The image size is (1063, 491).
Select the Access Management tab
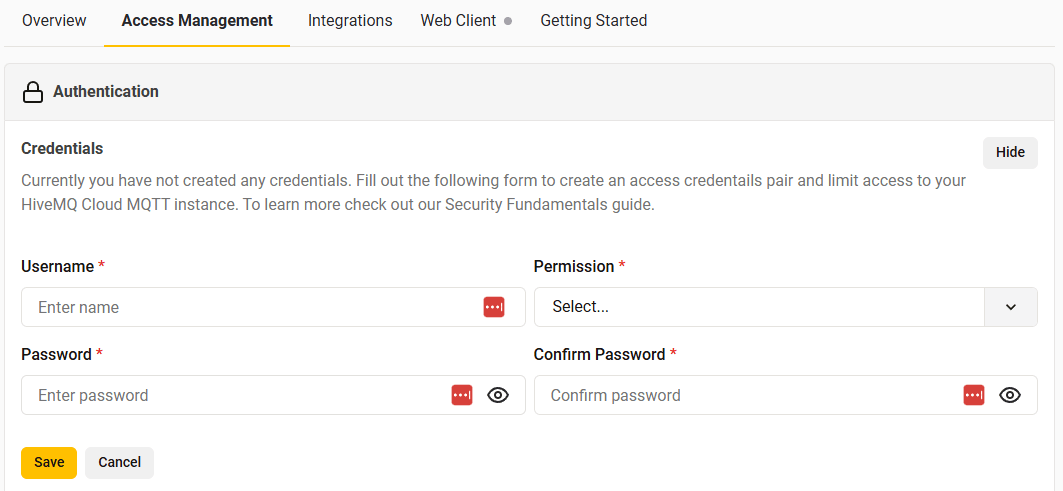(197, 20)
